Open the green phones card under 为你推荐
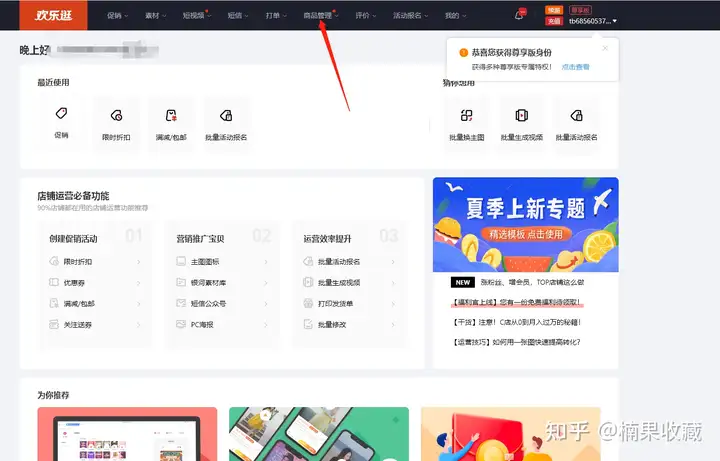Screen dimensions: 720x461 319,434
